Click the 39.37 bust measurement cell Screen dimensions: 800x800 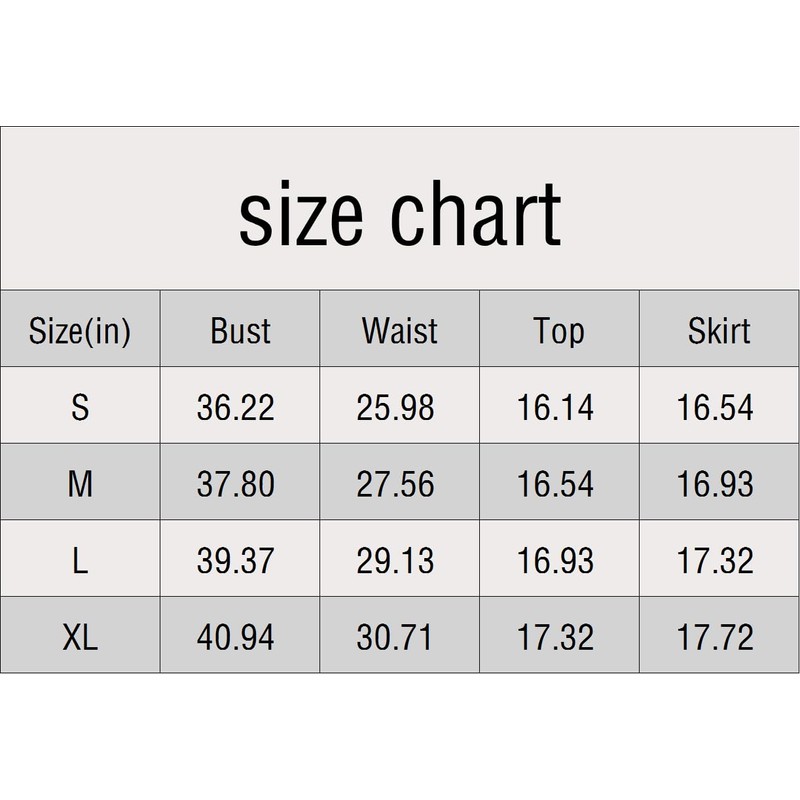(x=236, y=561)
